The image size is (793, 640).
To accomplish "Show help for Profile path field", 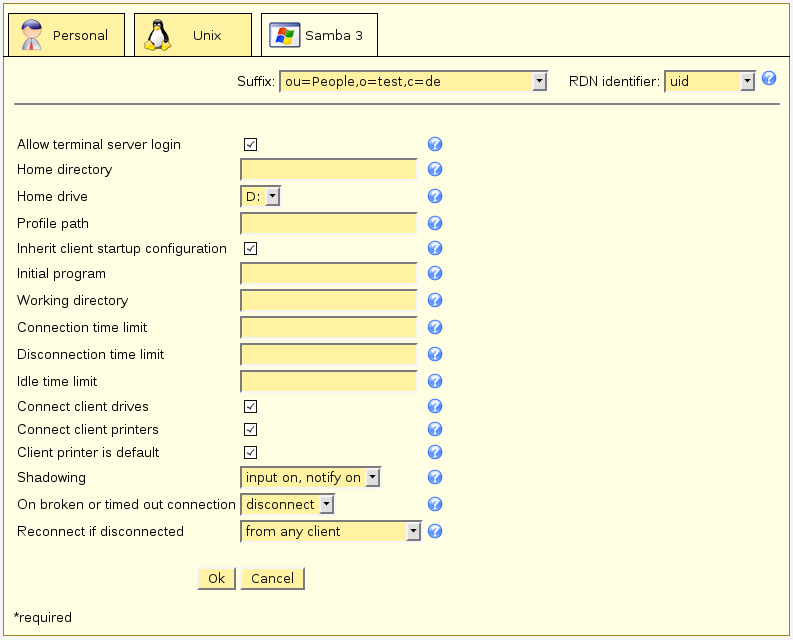I will [x=435, y=223].
